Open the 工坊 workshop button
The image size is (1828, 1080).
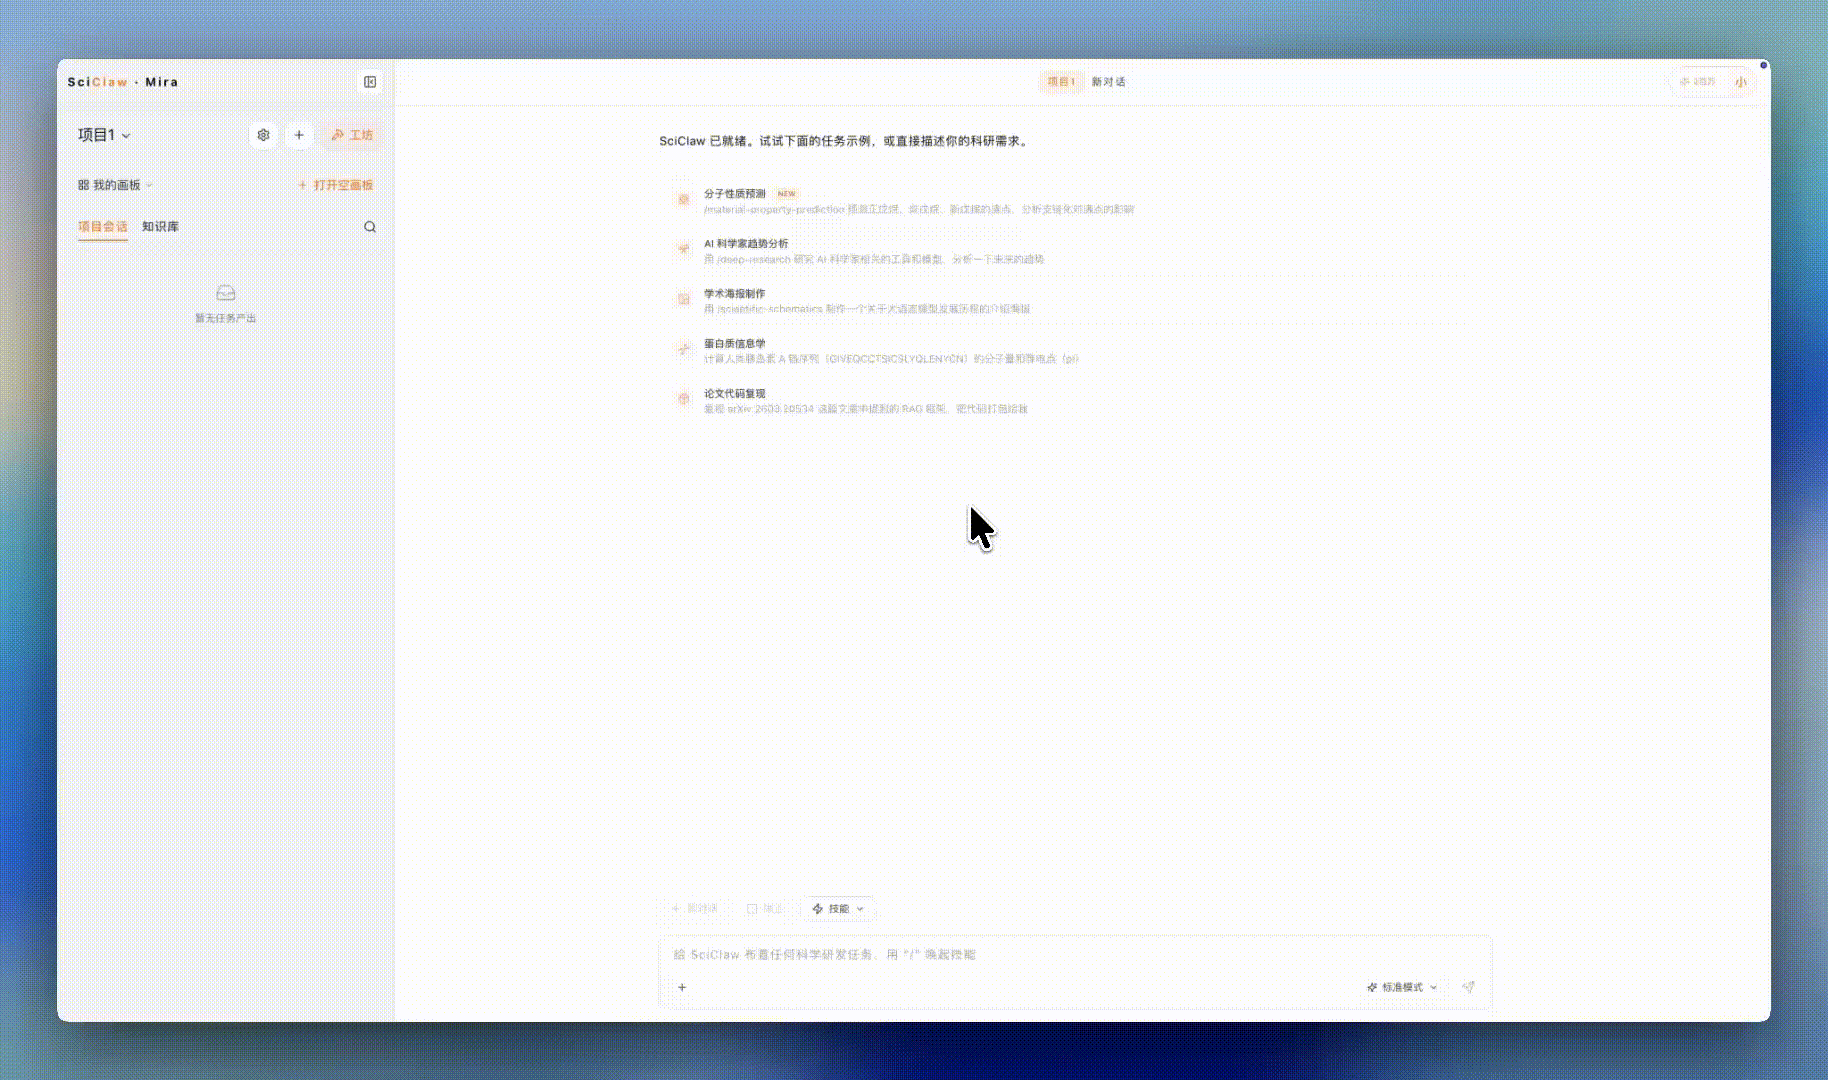pyautogui.click(x=352, y=135)
